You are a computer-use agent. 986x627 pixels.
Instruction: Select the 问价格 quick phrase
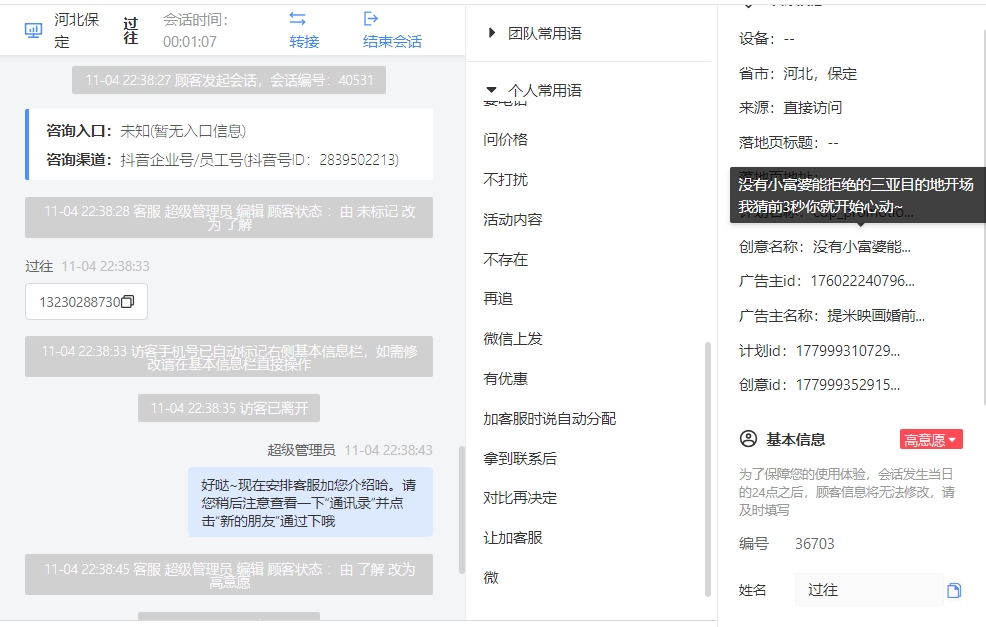coord(506,140)
